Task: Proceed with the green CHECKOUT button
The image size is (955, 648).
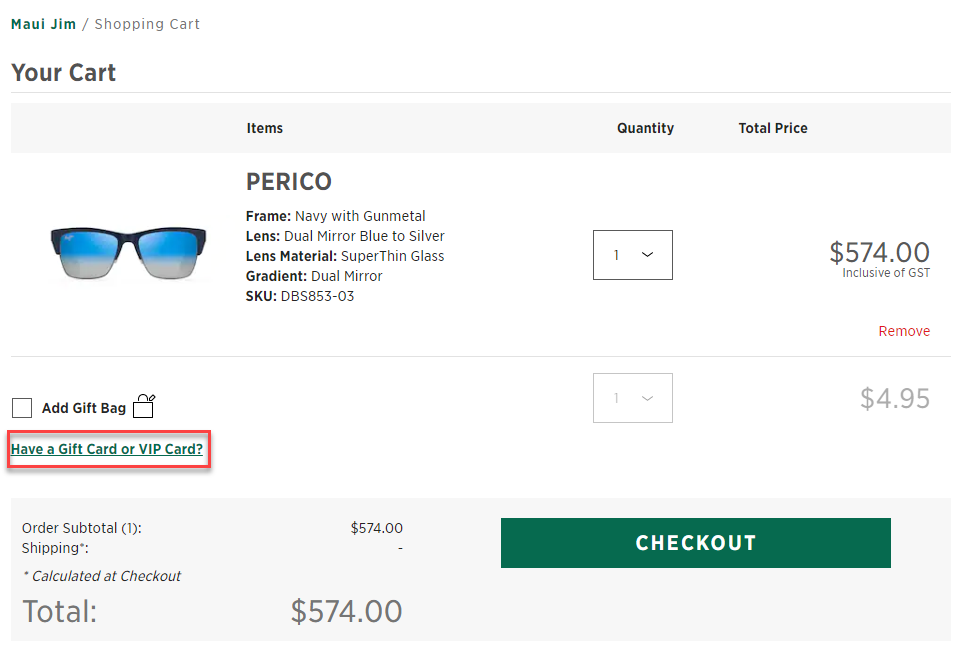Action: 696,543
